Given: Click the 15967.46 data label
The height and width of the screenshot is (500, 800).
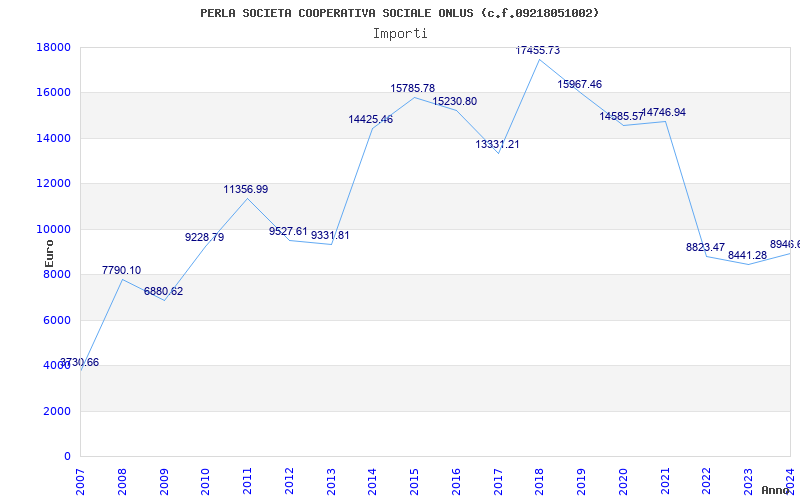Looking at the screenshot, I should tap(580, 84).
